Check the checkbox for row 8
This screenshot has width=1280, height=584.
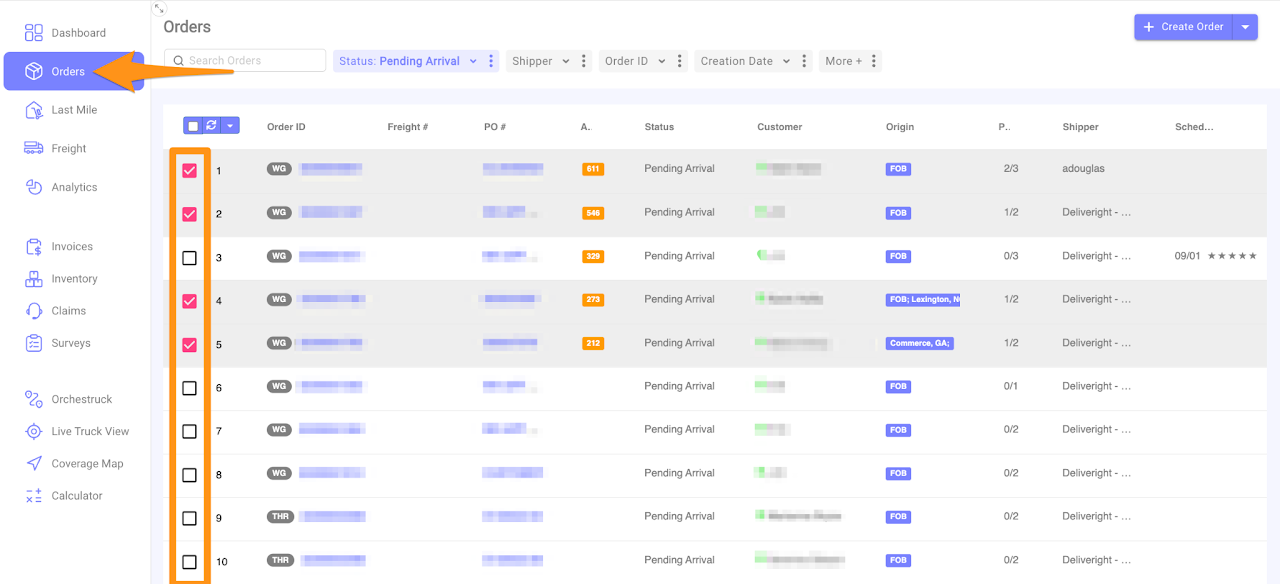(x=189, y=475)
